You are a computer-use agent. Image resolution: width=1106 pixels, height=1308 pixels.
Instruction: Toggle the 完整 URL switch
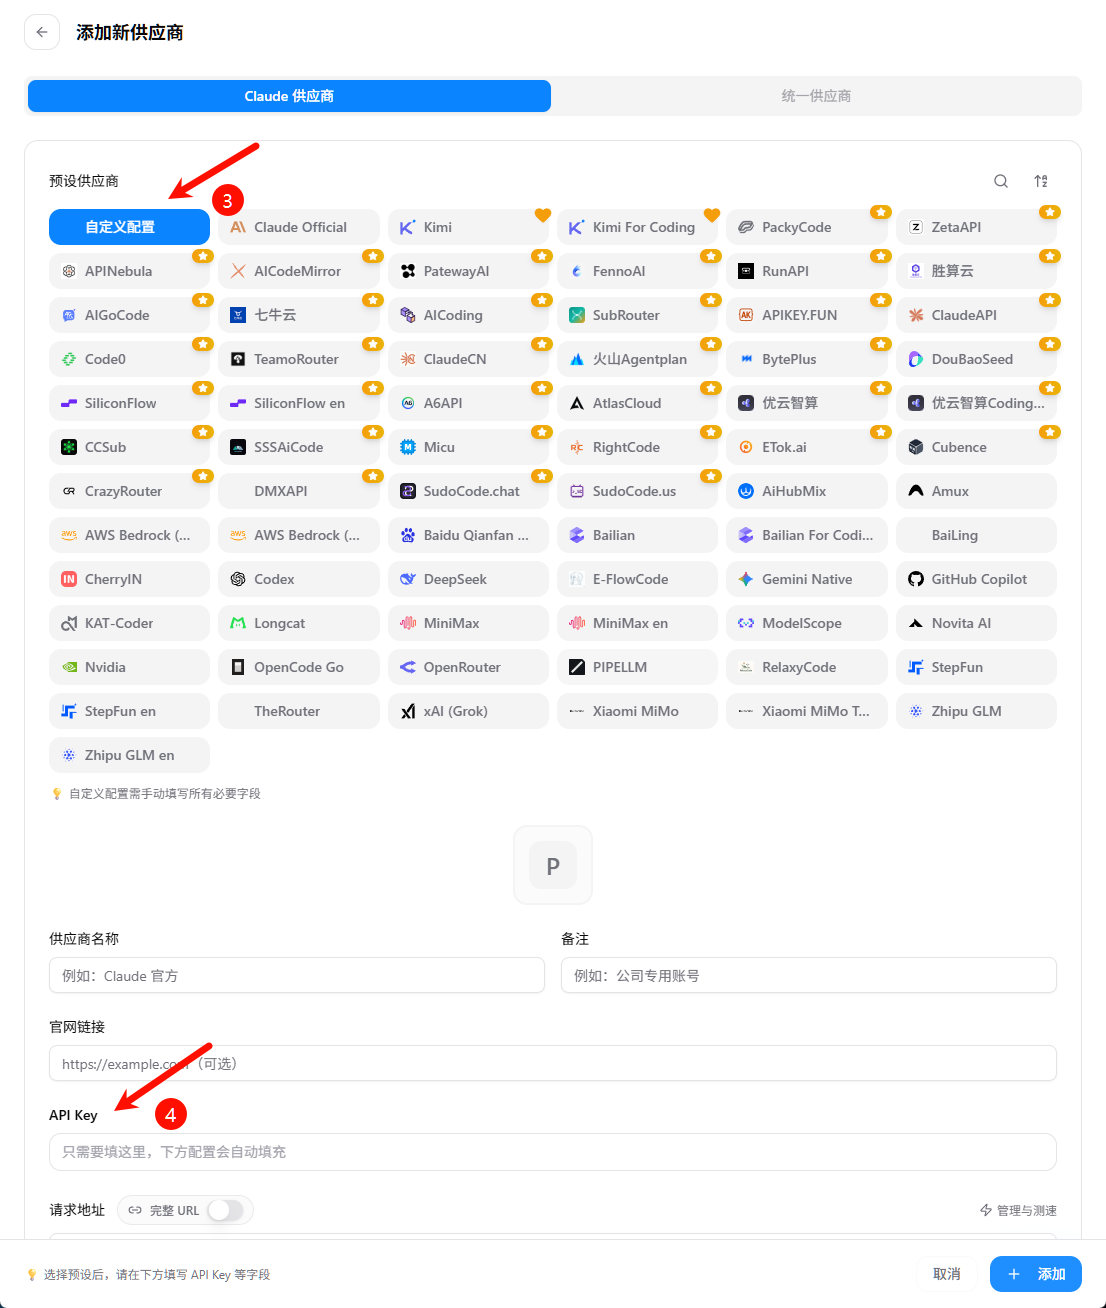(225, 1210)
